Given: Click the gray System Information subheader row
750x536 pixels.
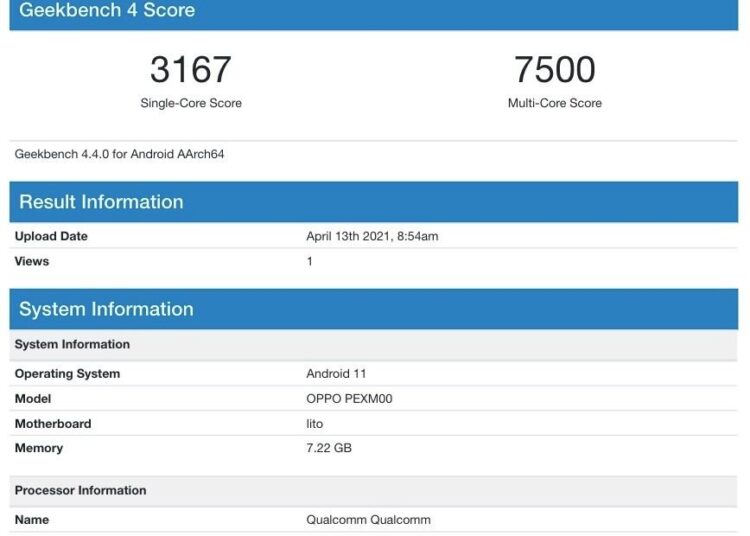Looking at the screenshot, I should click(373, 345).
